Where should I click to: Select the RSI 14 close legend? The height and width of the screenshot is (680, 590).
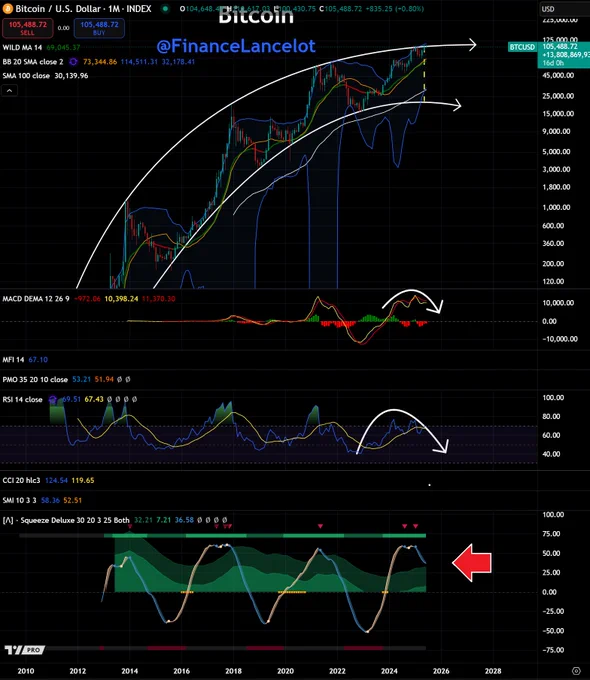23,399
